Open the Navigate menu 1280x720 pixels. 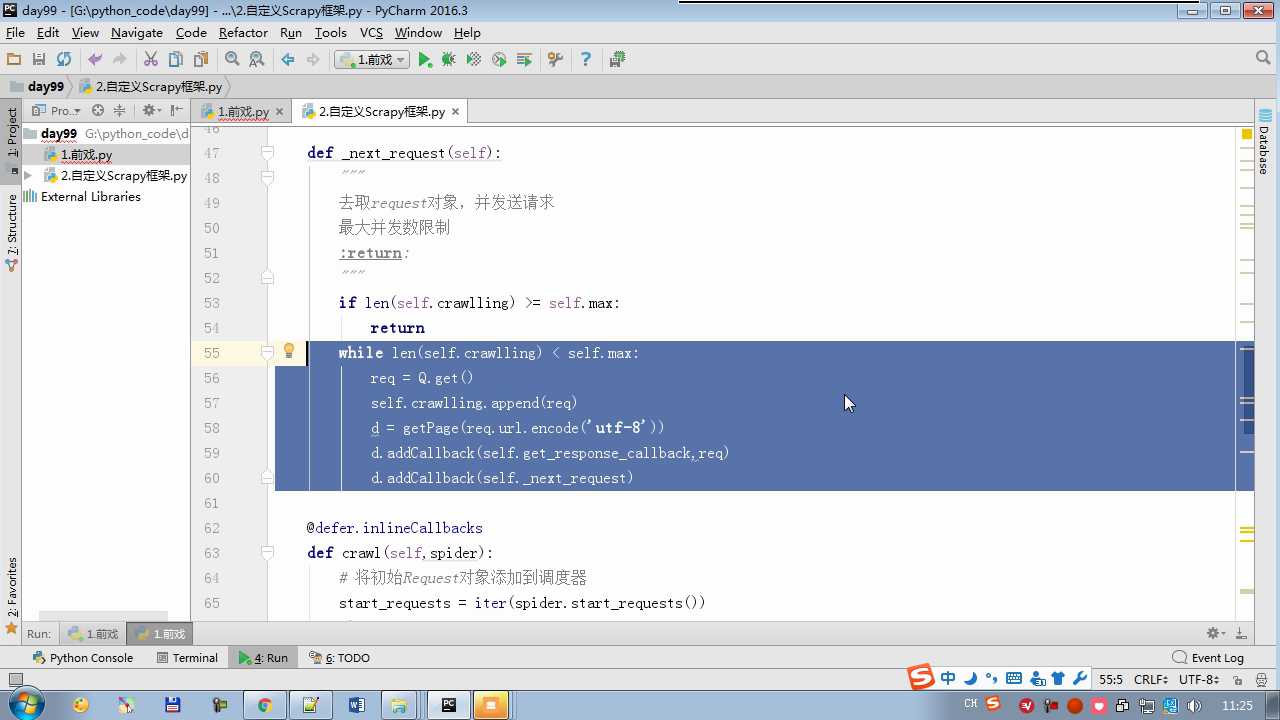[137, 32]
